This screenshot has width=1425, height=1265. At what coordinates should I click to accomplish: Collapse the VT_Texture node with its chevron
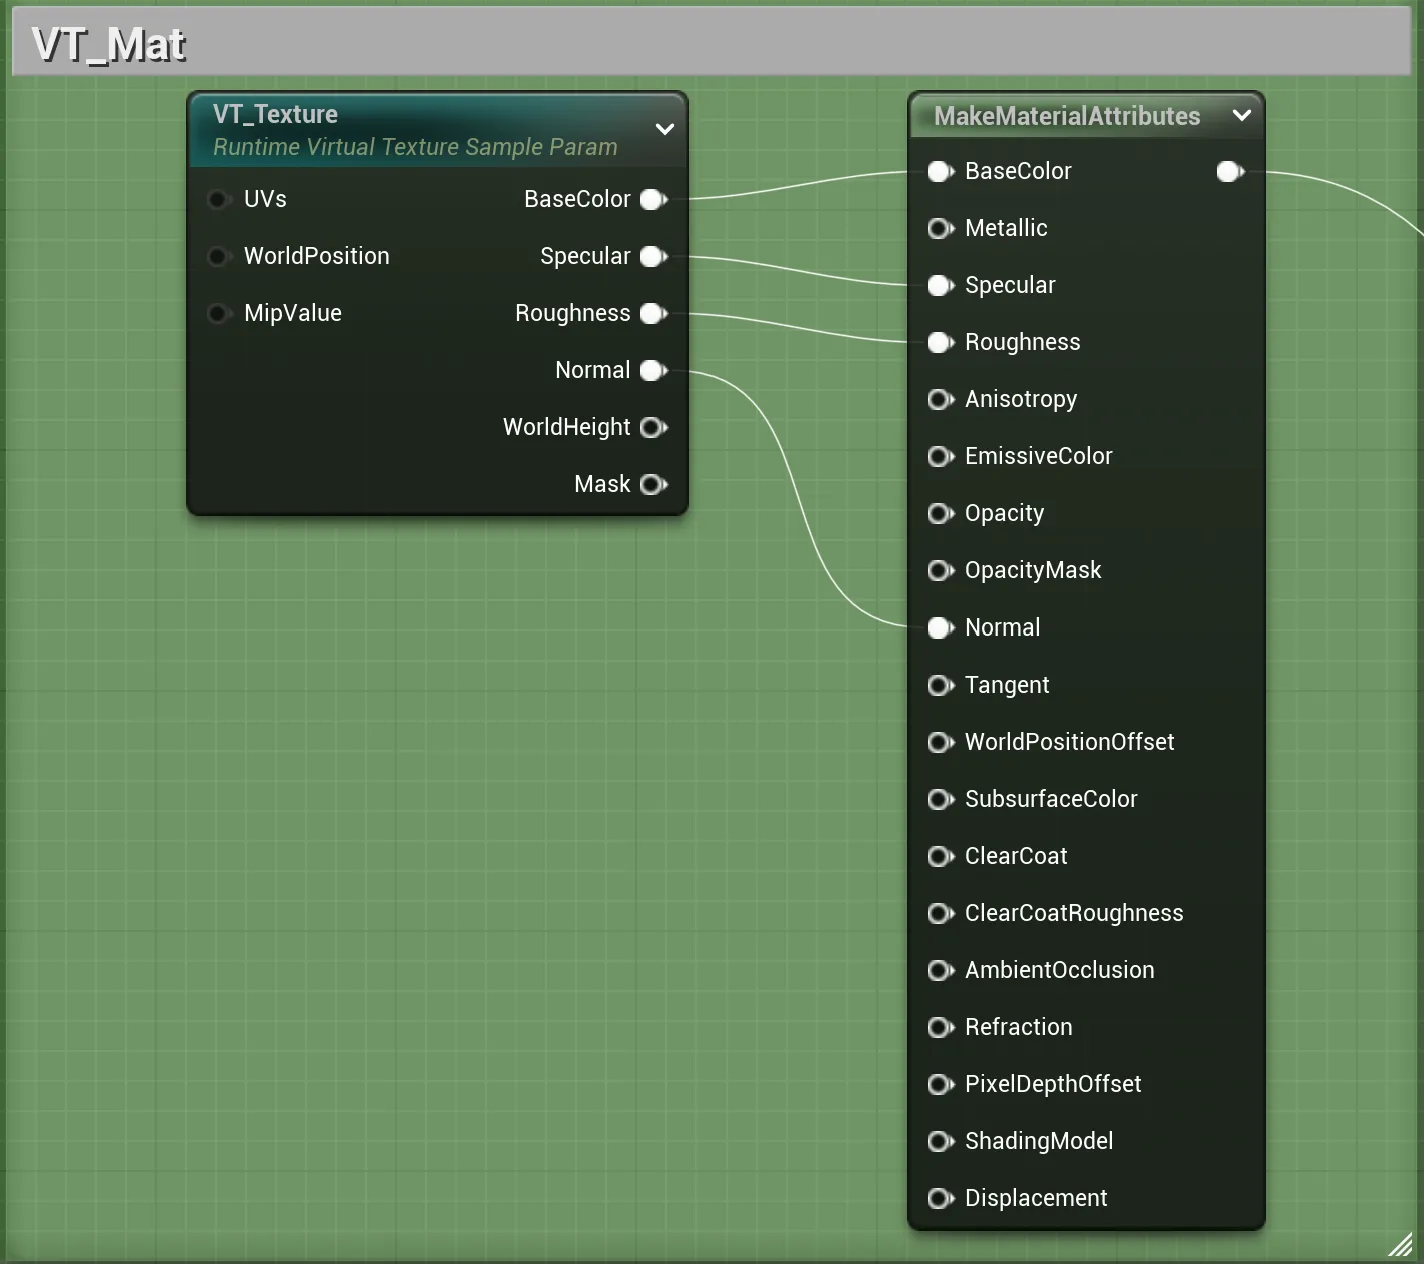tap(664, 129)
